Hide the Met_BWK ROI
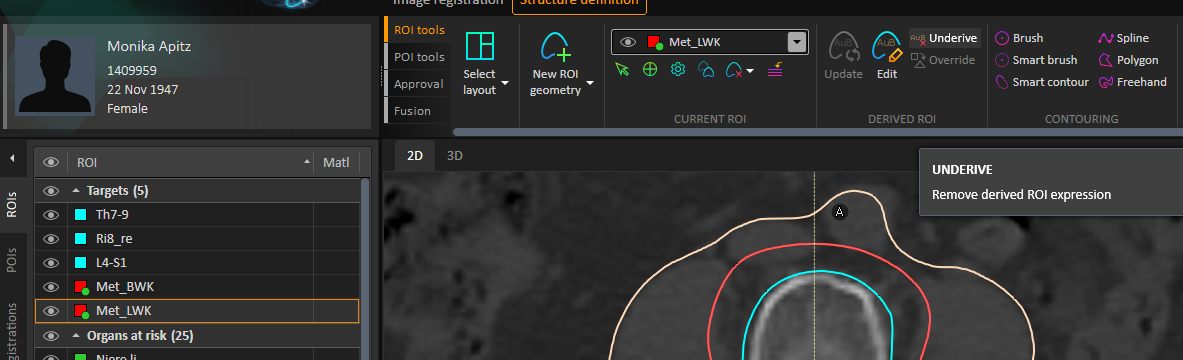Viewport: 1183px width, 360px height. click(x=51, y=288)
